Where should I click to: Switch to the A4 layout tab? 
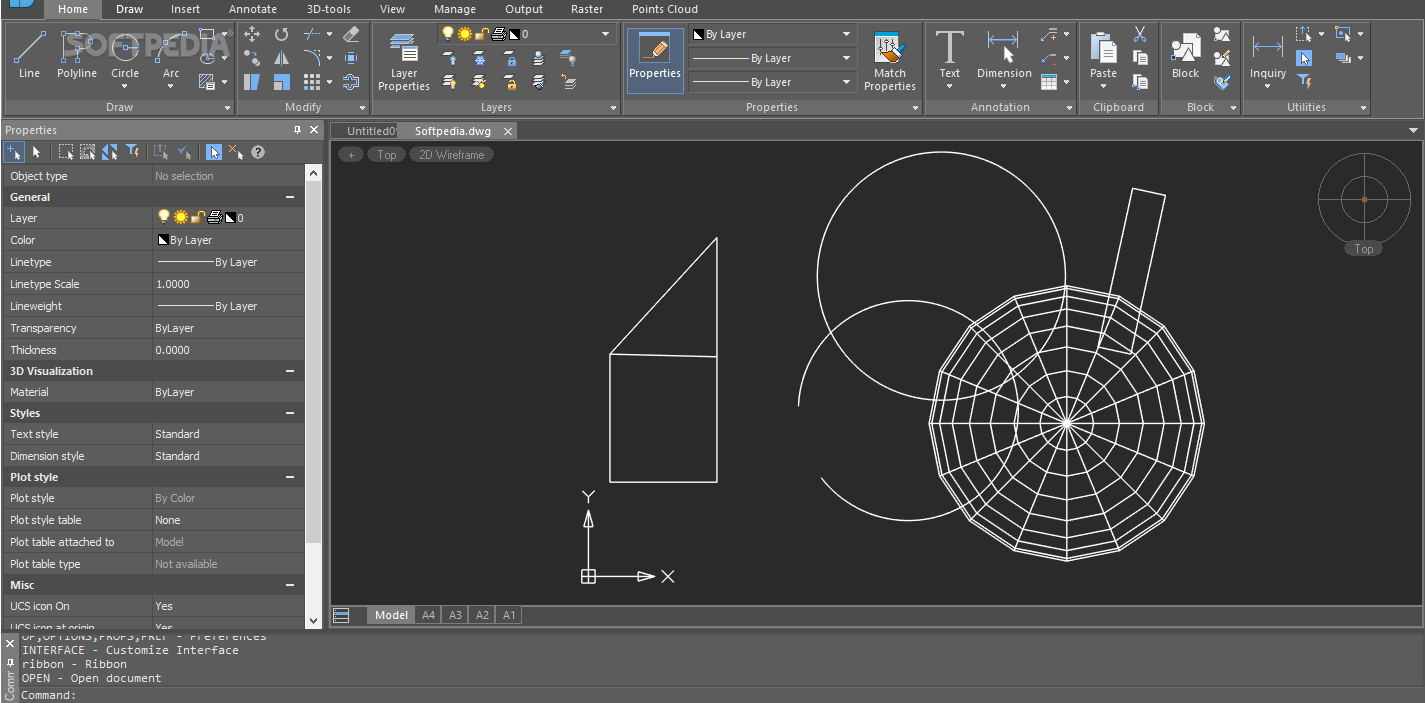[x=428, y=615]
